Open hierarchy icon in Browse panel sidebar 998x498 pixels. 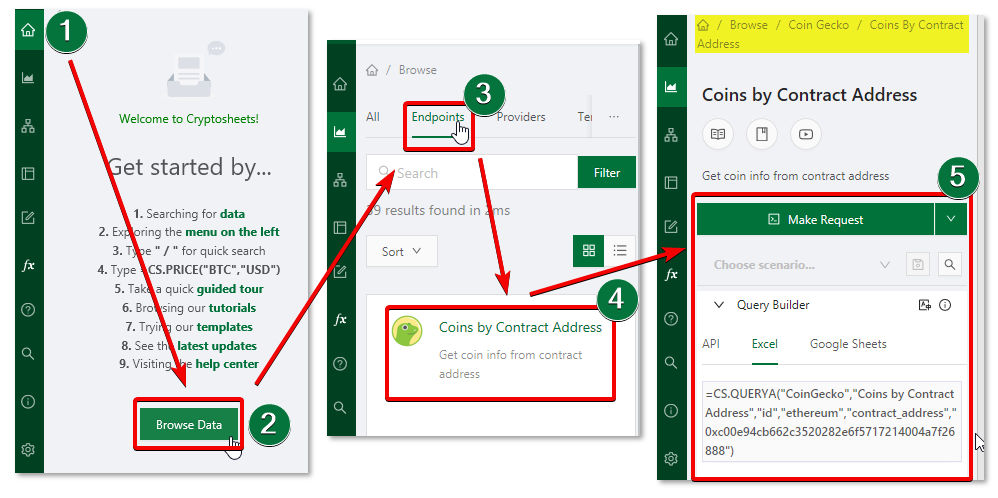pos(341,180)
